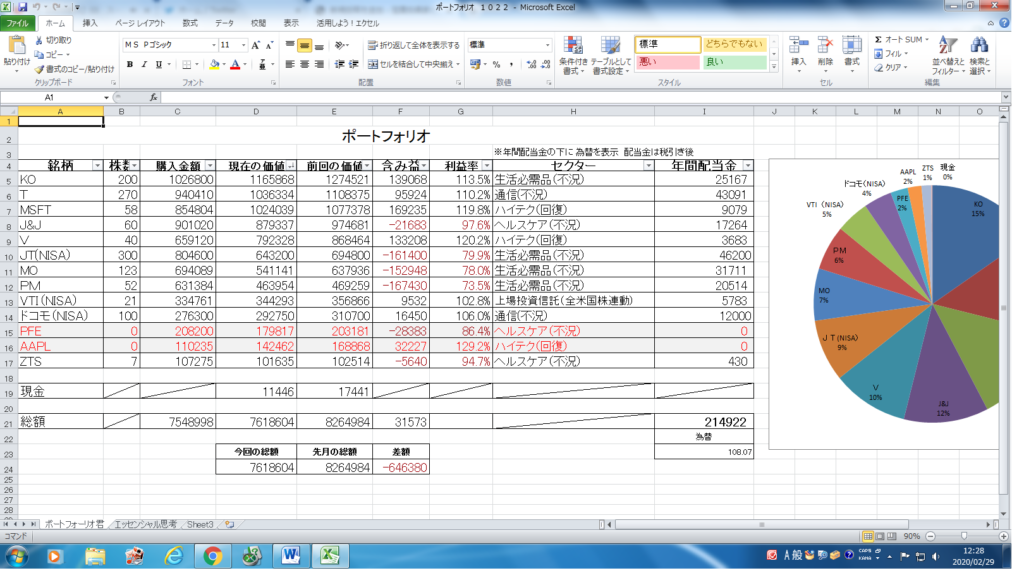Viewport: 1024px width, 573px height.
Task: Switch to Page Break Preview in status bar
Action: 891,536
